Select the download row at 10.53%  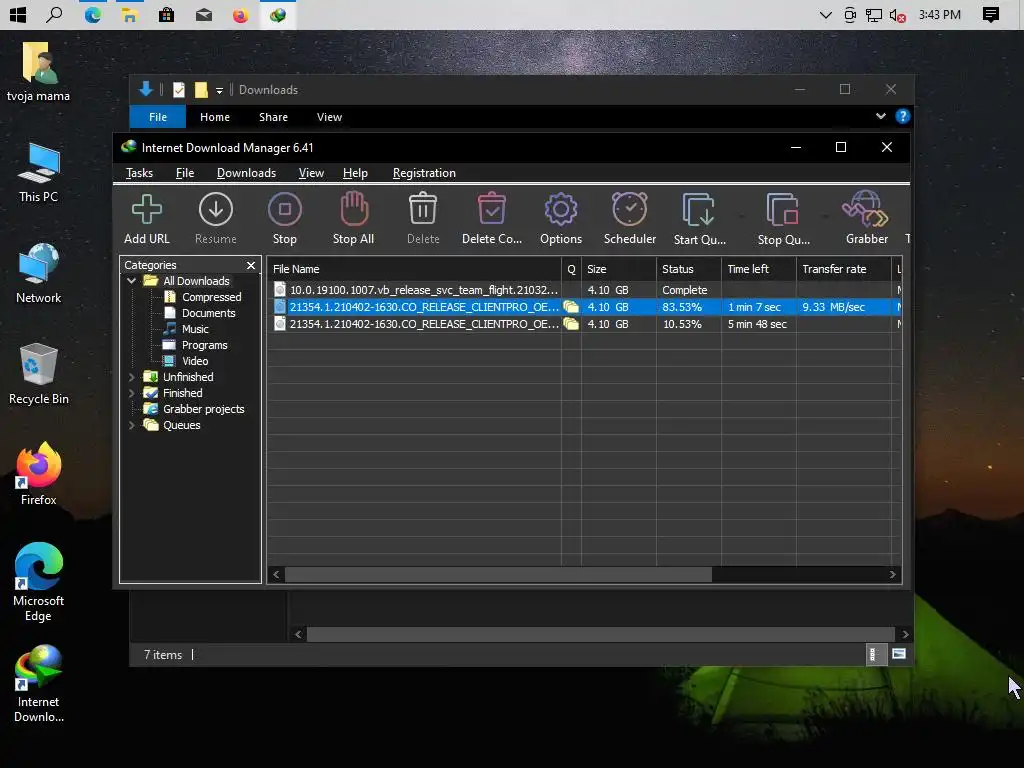point(584,324)
